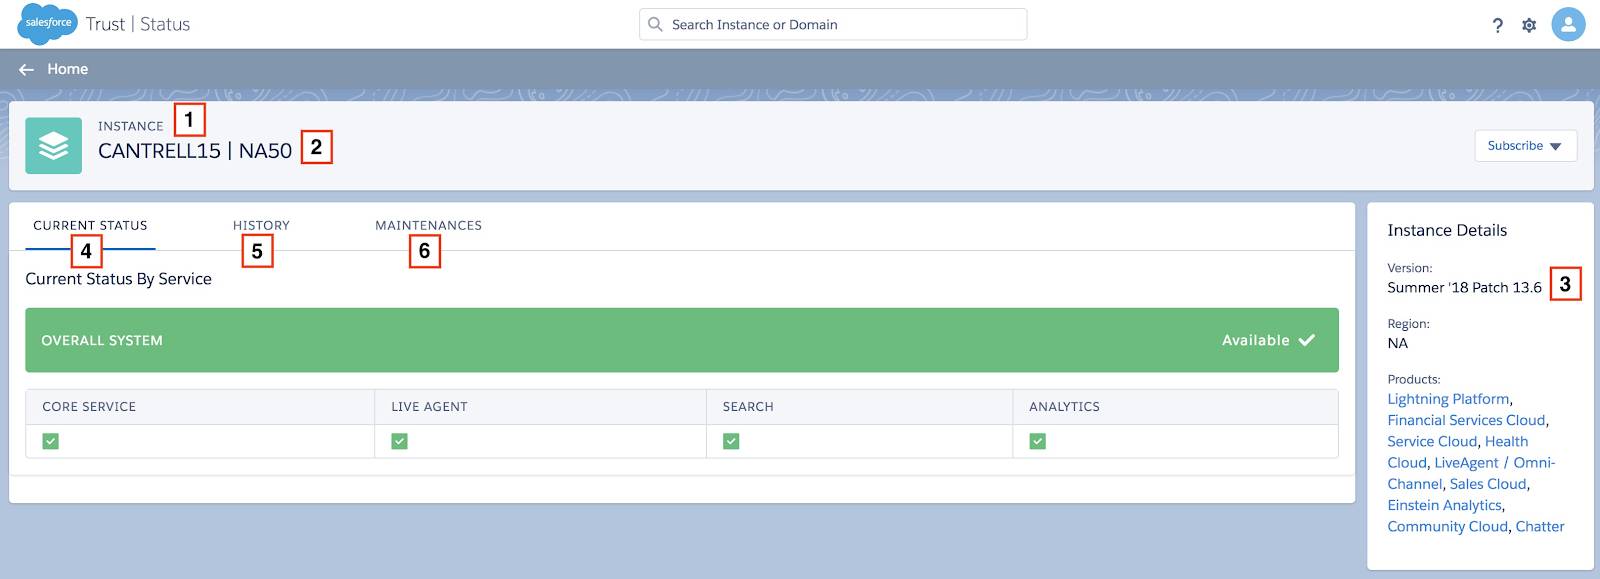Click the Region value NA

coord(1397,343)
